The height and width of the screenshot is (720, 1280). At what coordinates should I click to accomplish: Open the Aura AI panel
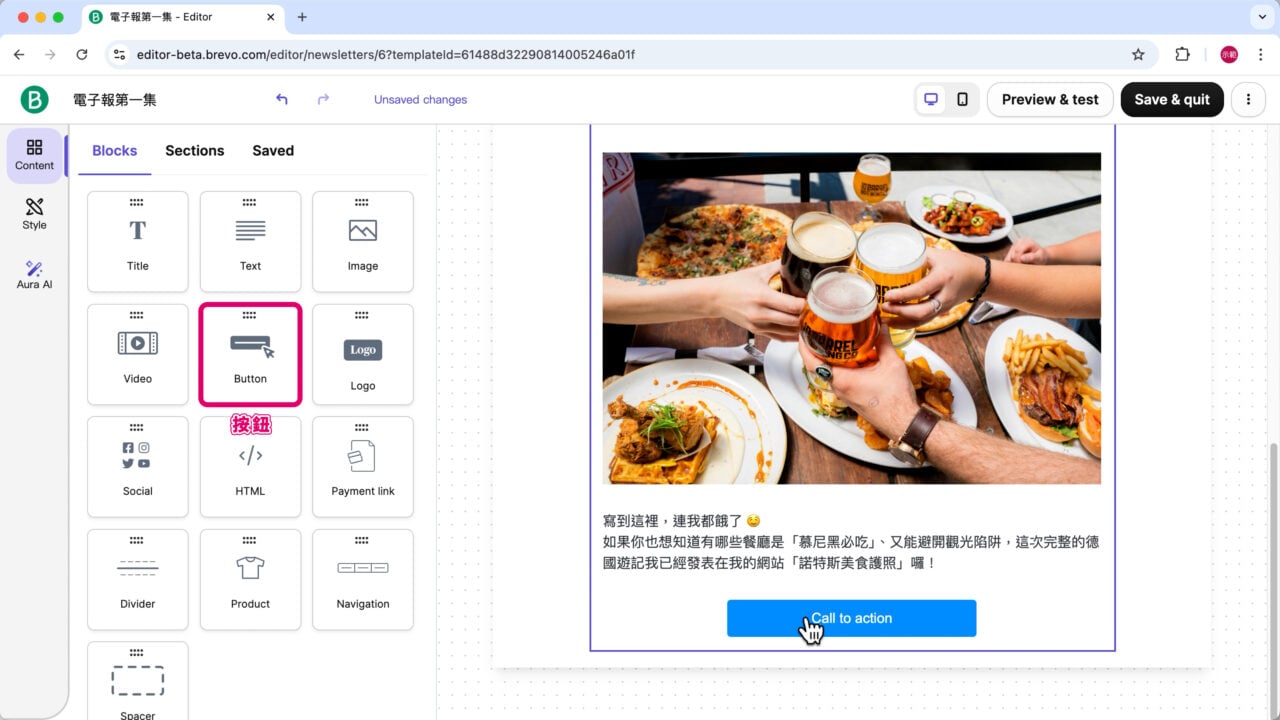(x=33, y=272)
